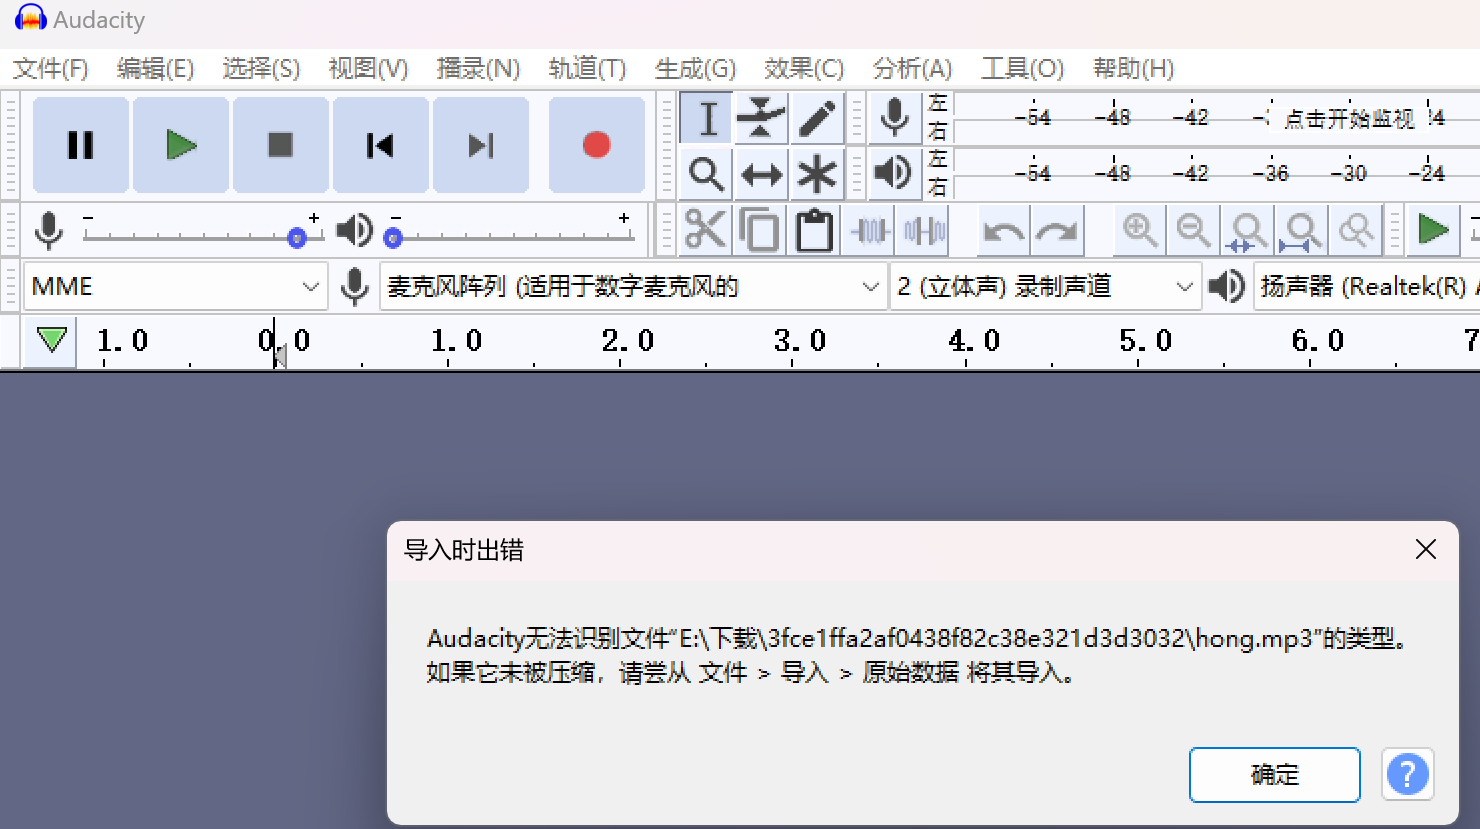Click the Copy icon

tap(760, 231)
